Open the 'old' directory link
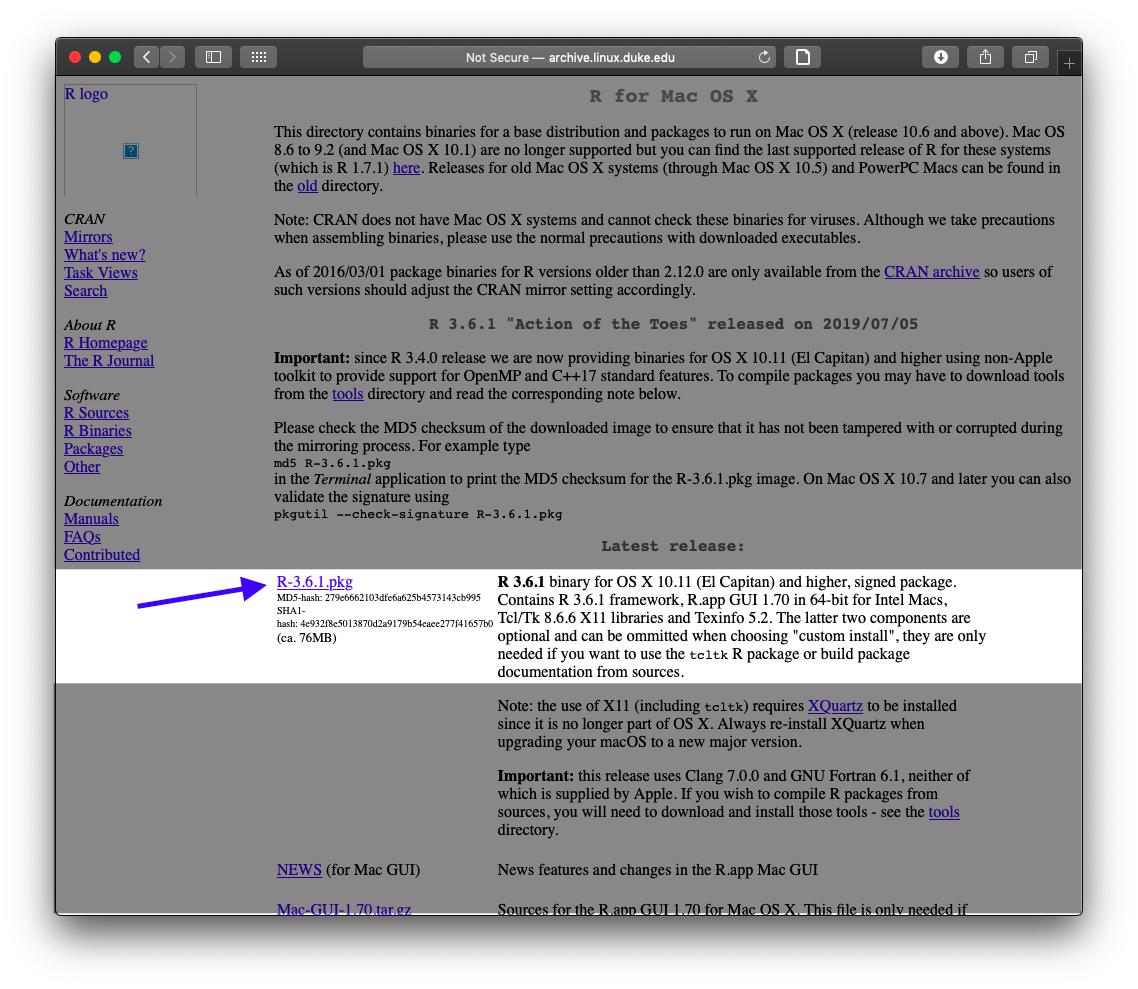 point(307,186)
